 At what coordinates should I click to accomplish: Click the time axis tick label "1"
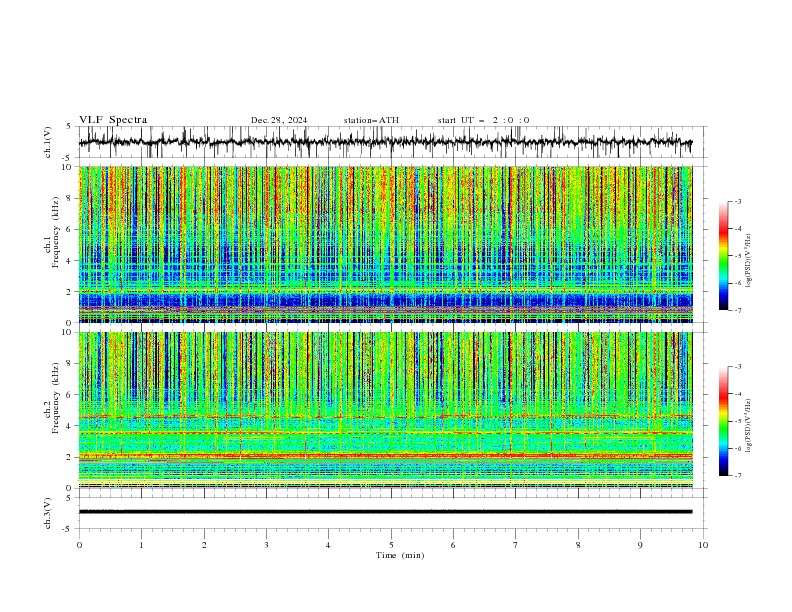coord(141,545)
